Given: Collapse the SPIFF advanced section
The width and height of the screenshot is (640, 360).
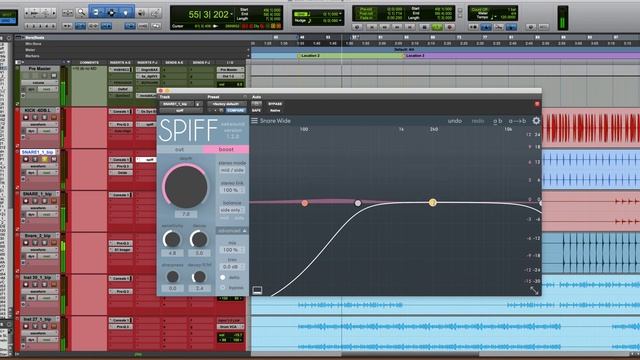Looking at the screenshot, I should tap(232, 231).
